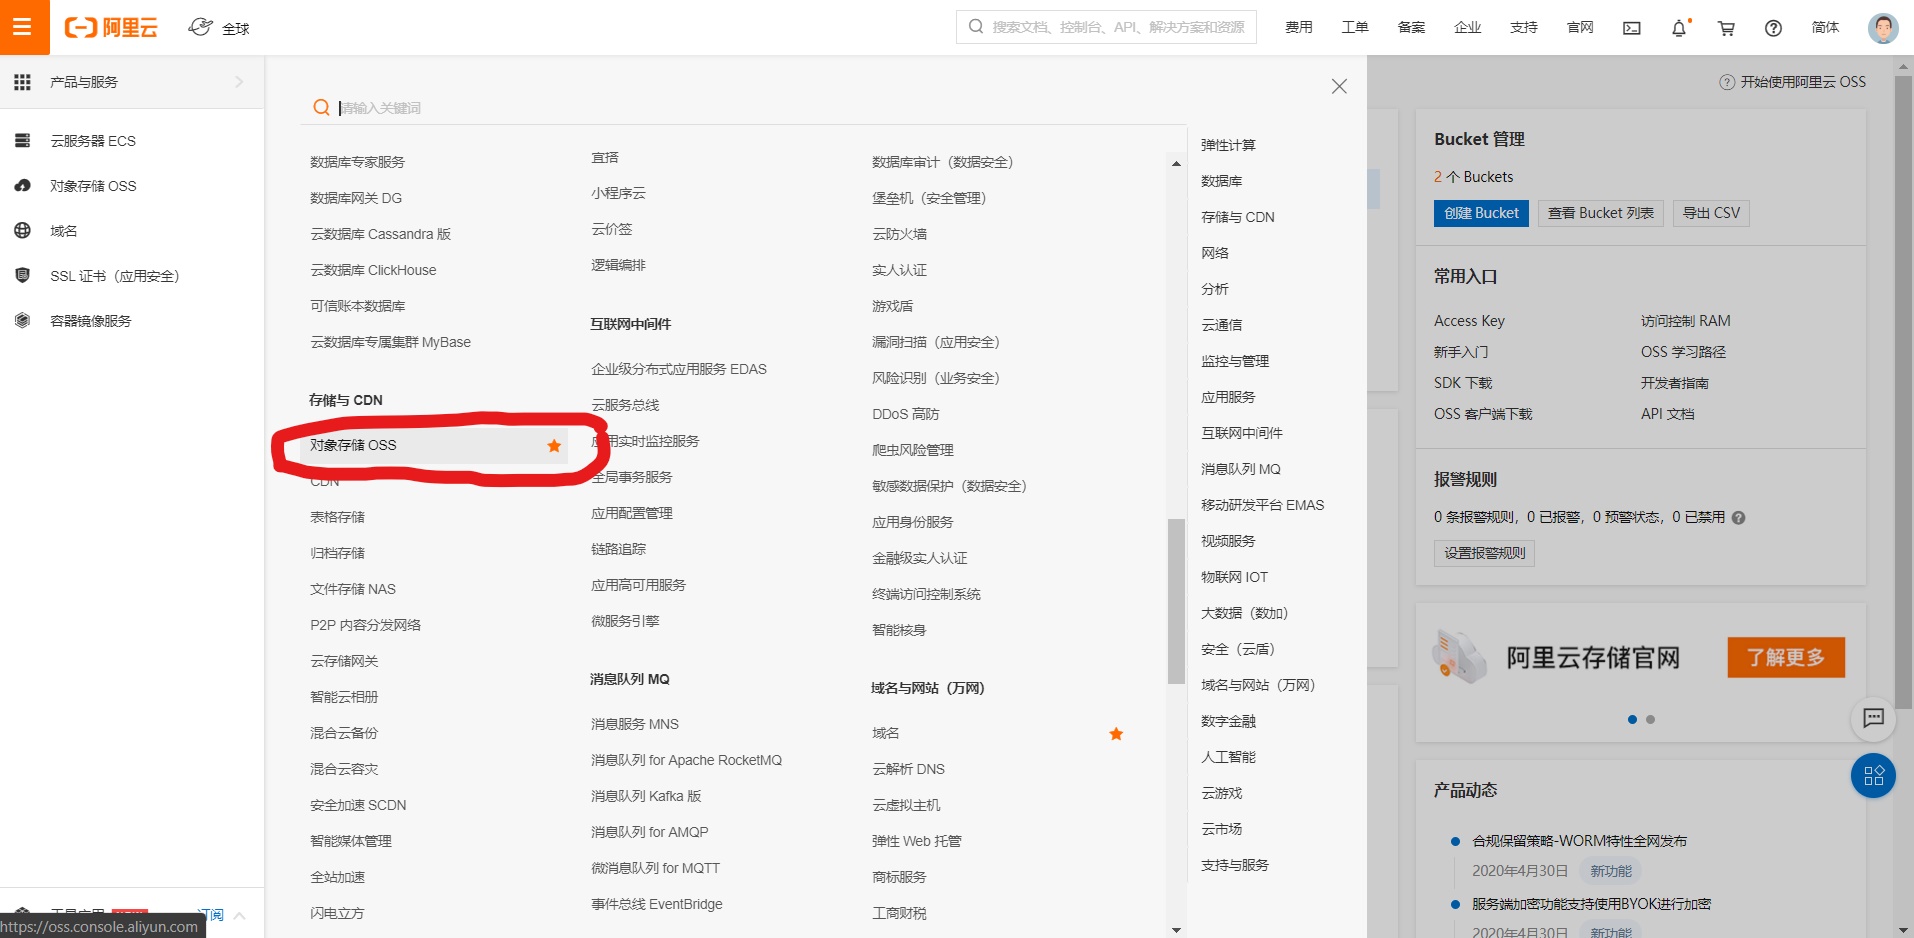Open the 备案 top menu

[x=1411, y=28]
